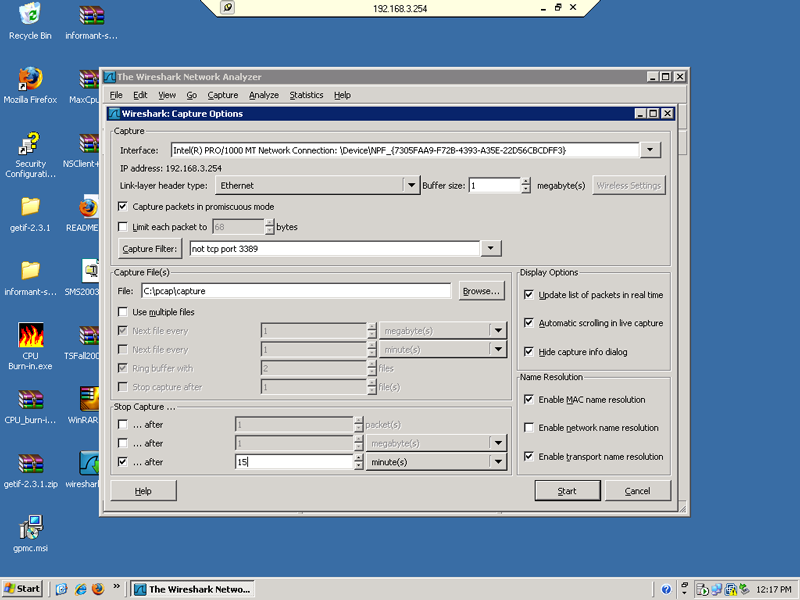This screenshot has height=600, width=800.
Task: Open the Go menu
Action: 191,95
